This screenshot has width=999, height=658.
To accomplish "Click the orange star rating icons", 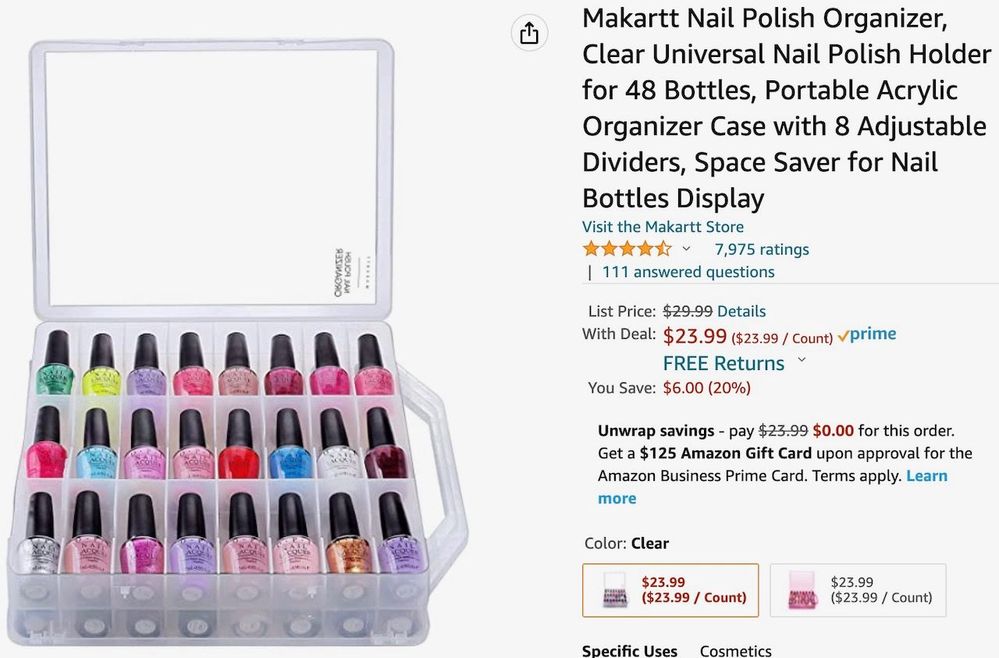I will pyautogui.click(x=627, y=249).
